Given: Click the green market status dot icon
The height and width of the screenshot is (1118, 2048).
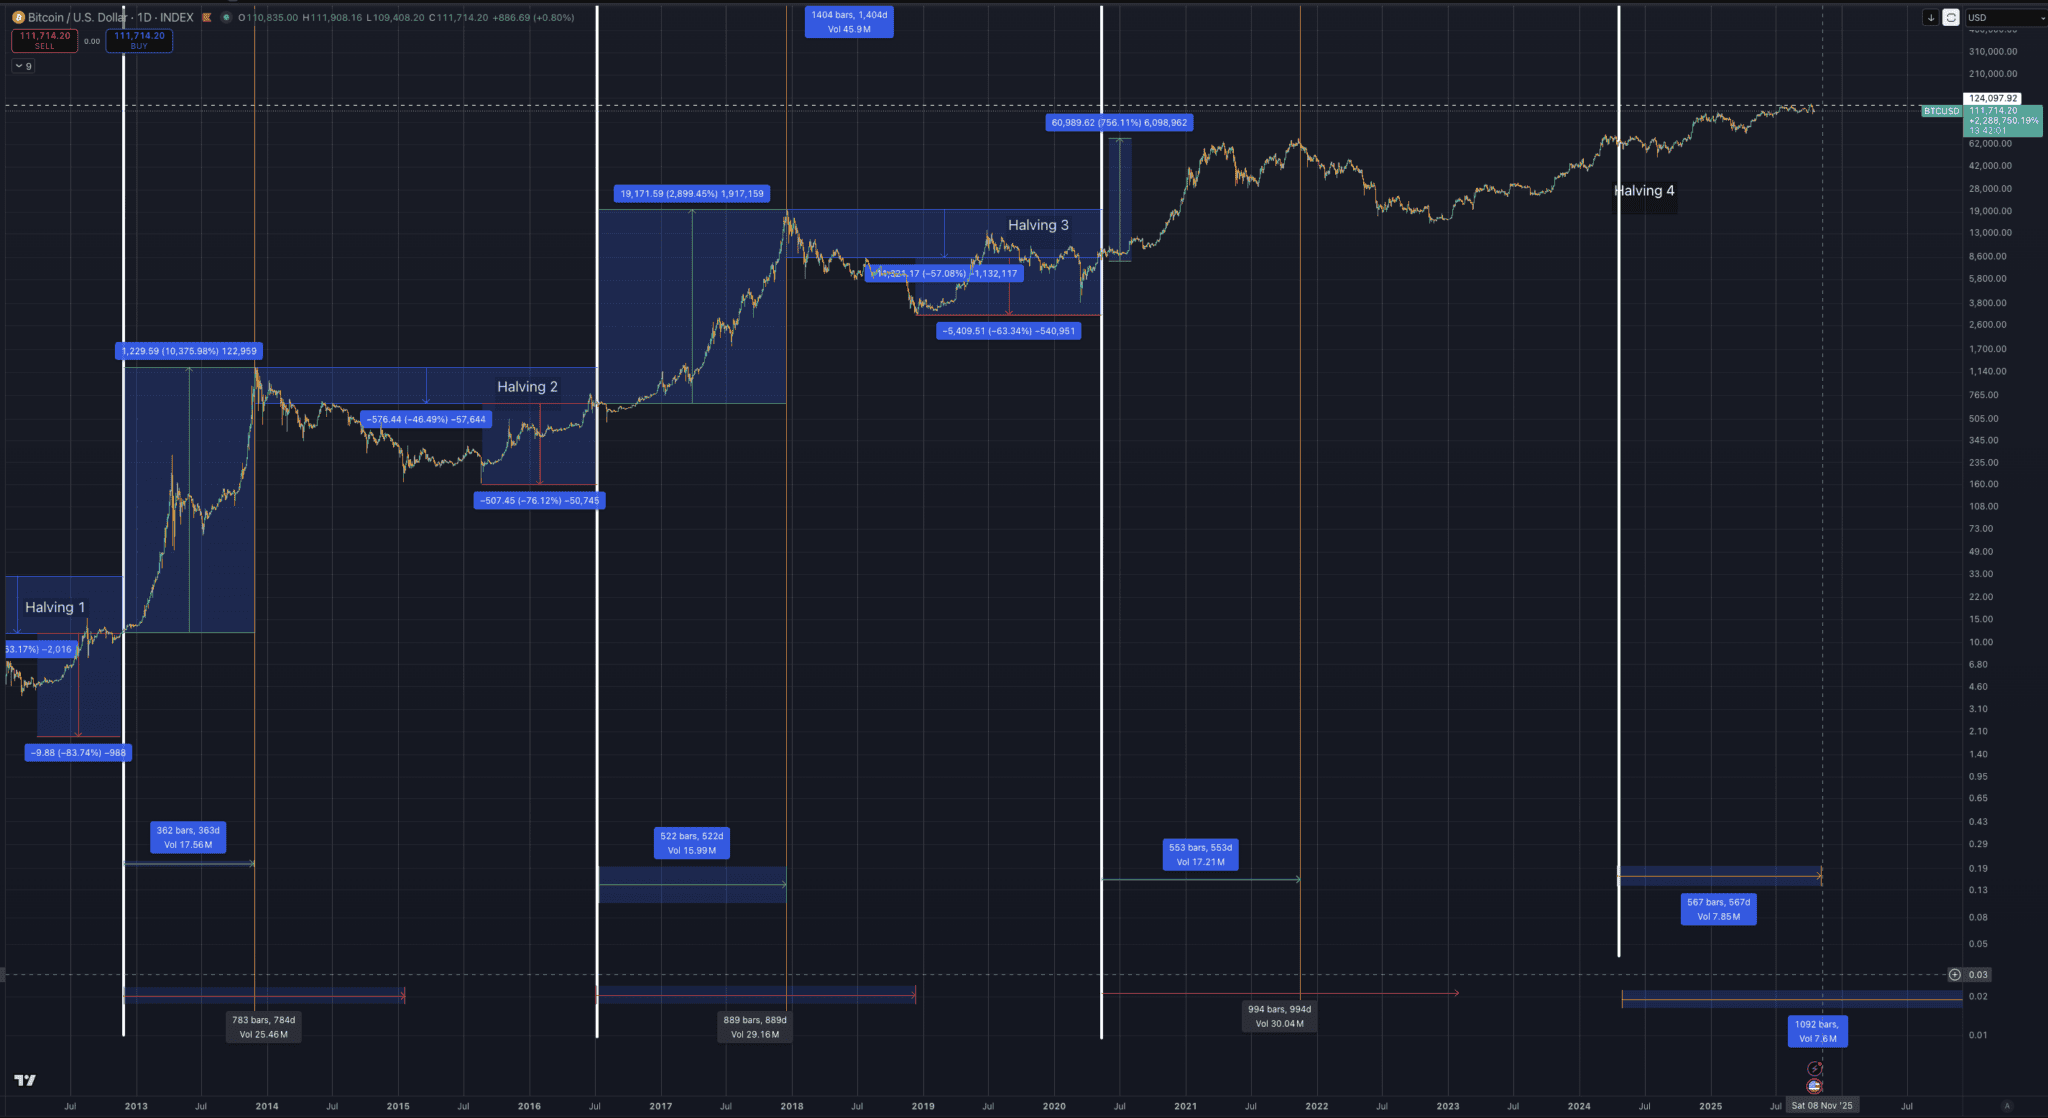Looking at the screenshot, I should 226,17.
